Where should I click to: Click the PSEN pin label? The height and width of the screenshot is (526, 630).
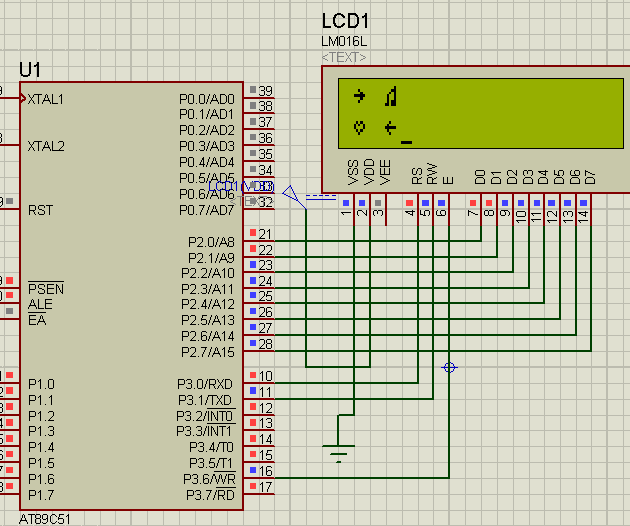46,289
